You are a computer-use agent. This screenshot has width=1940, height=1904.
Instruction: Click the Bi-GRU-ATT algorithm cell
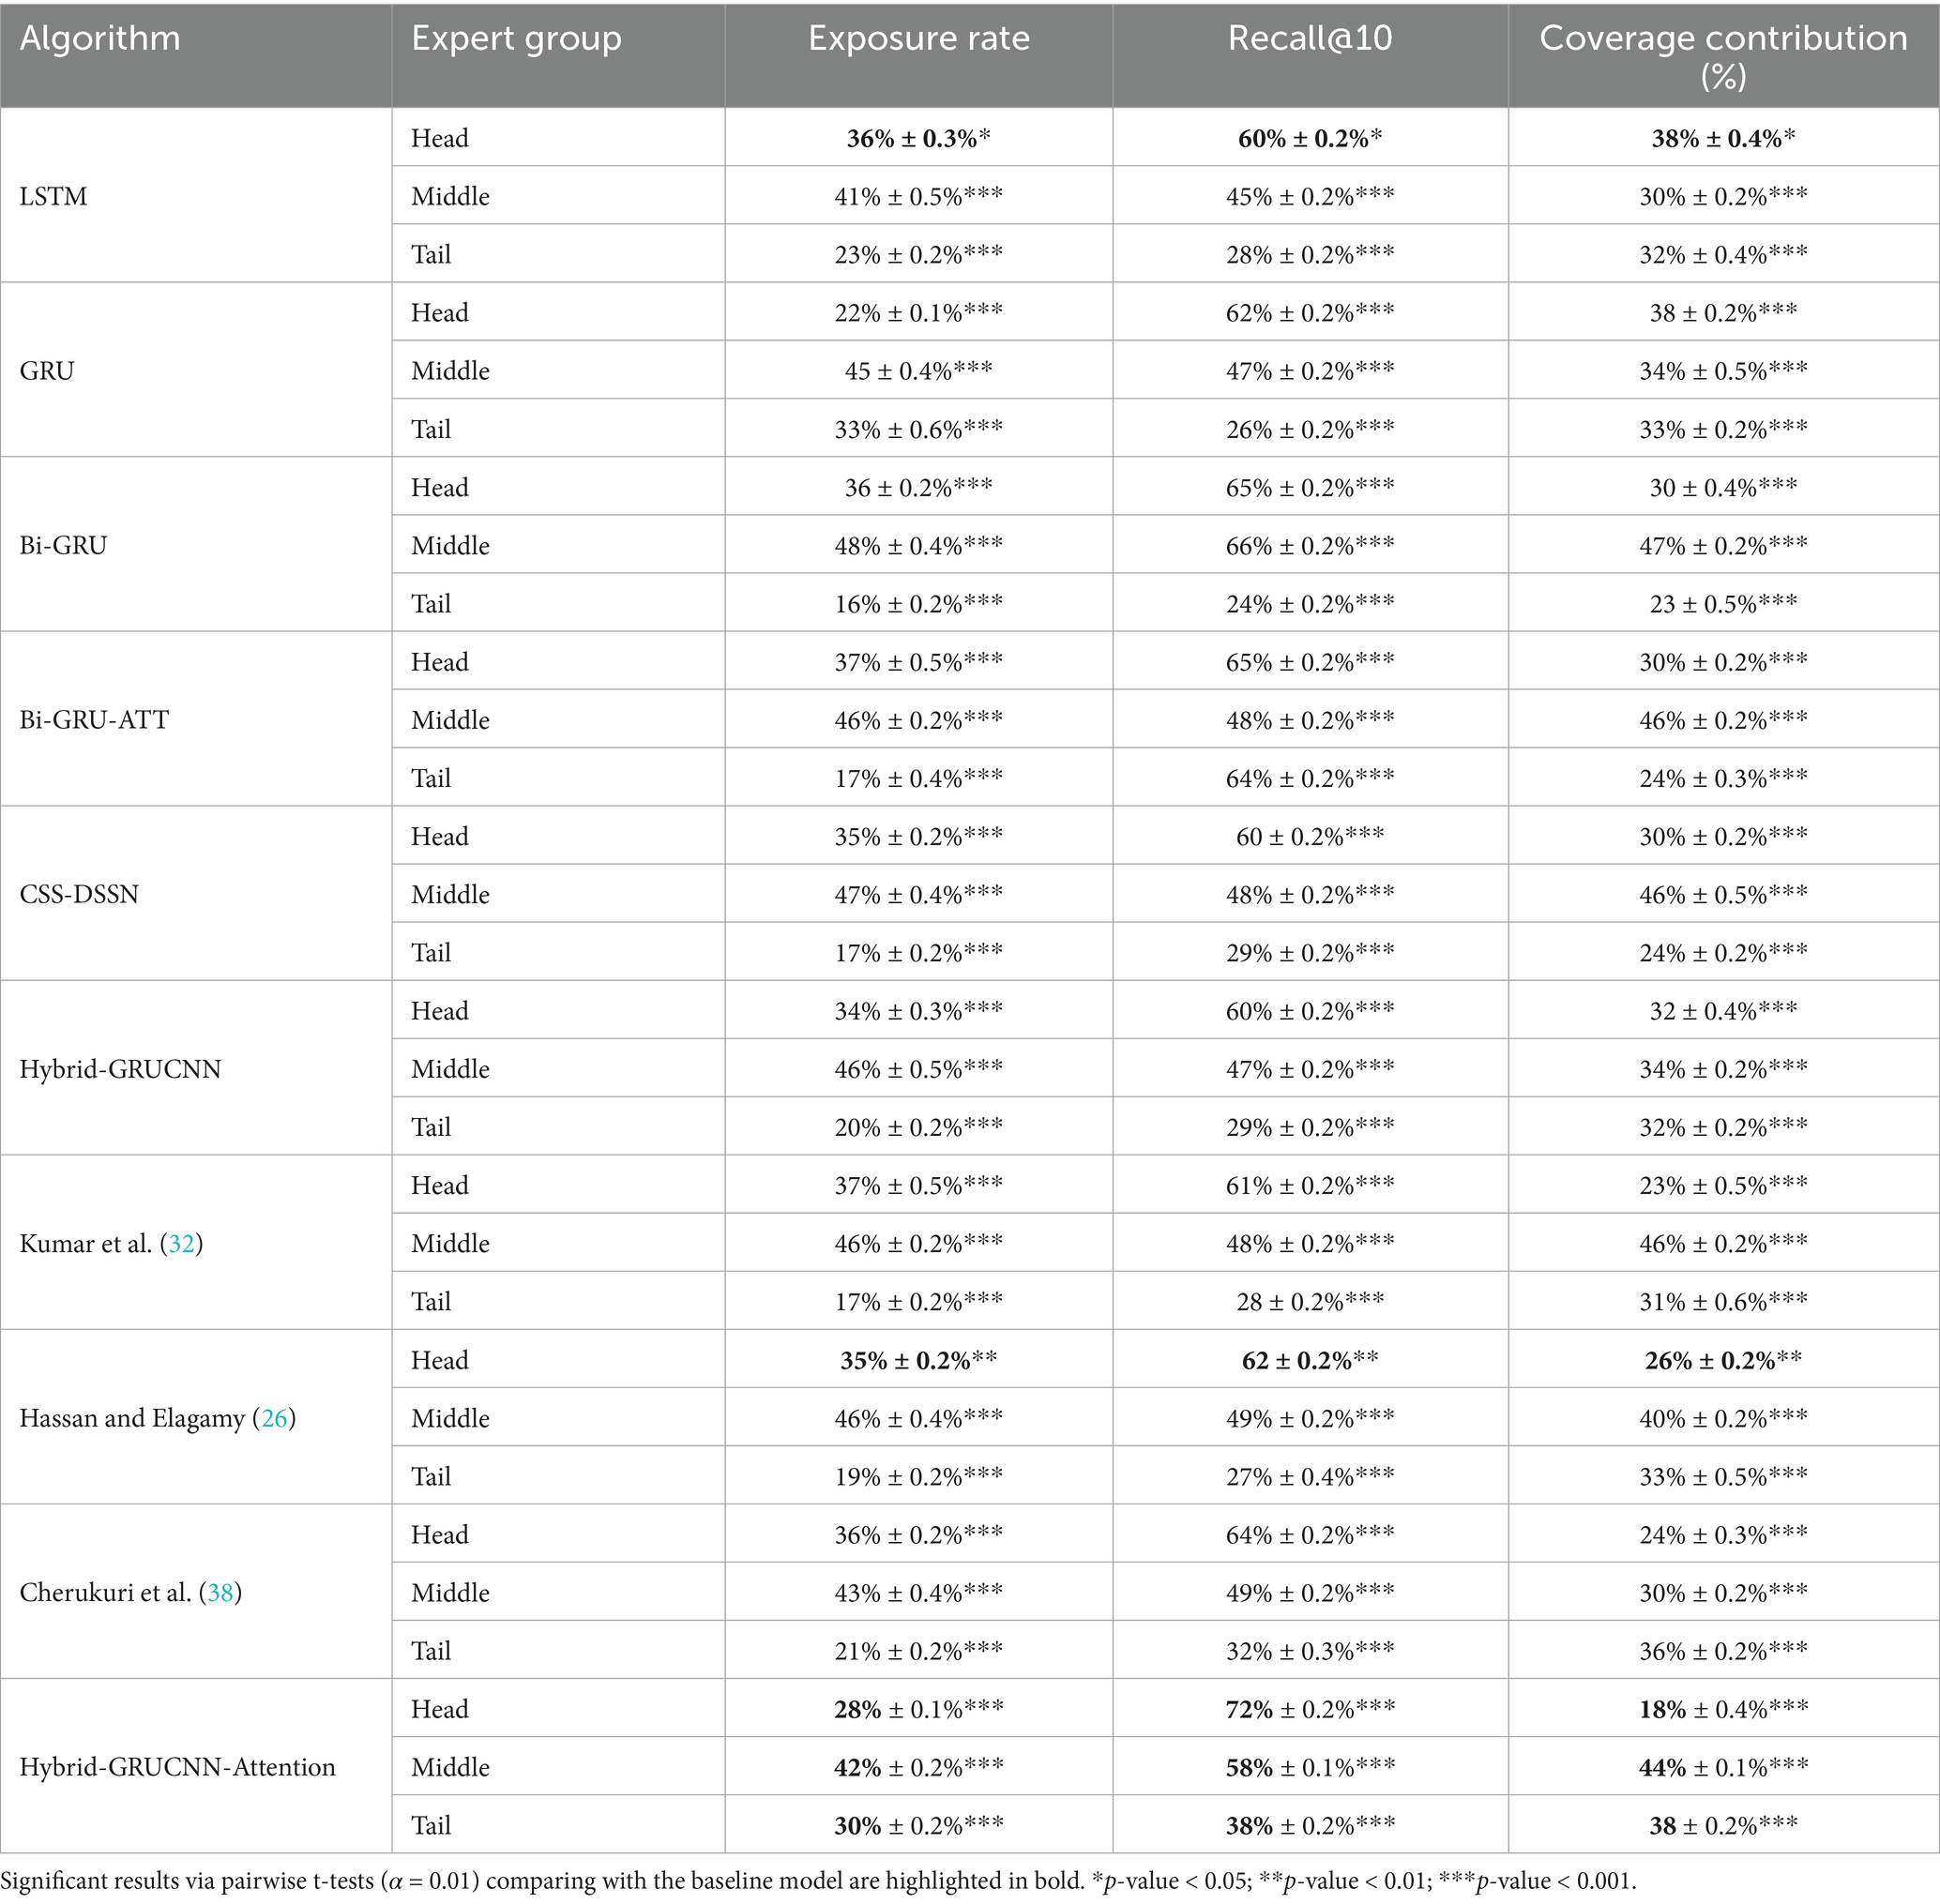click(x=94, y=720)
